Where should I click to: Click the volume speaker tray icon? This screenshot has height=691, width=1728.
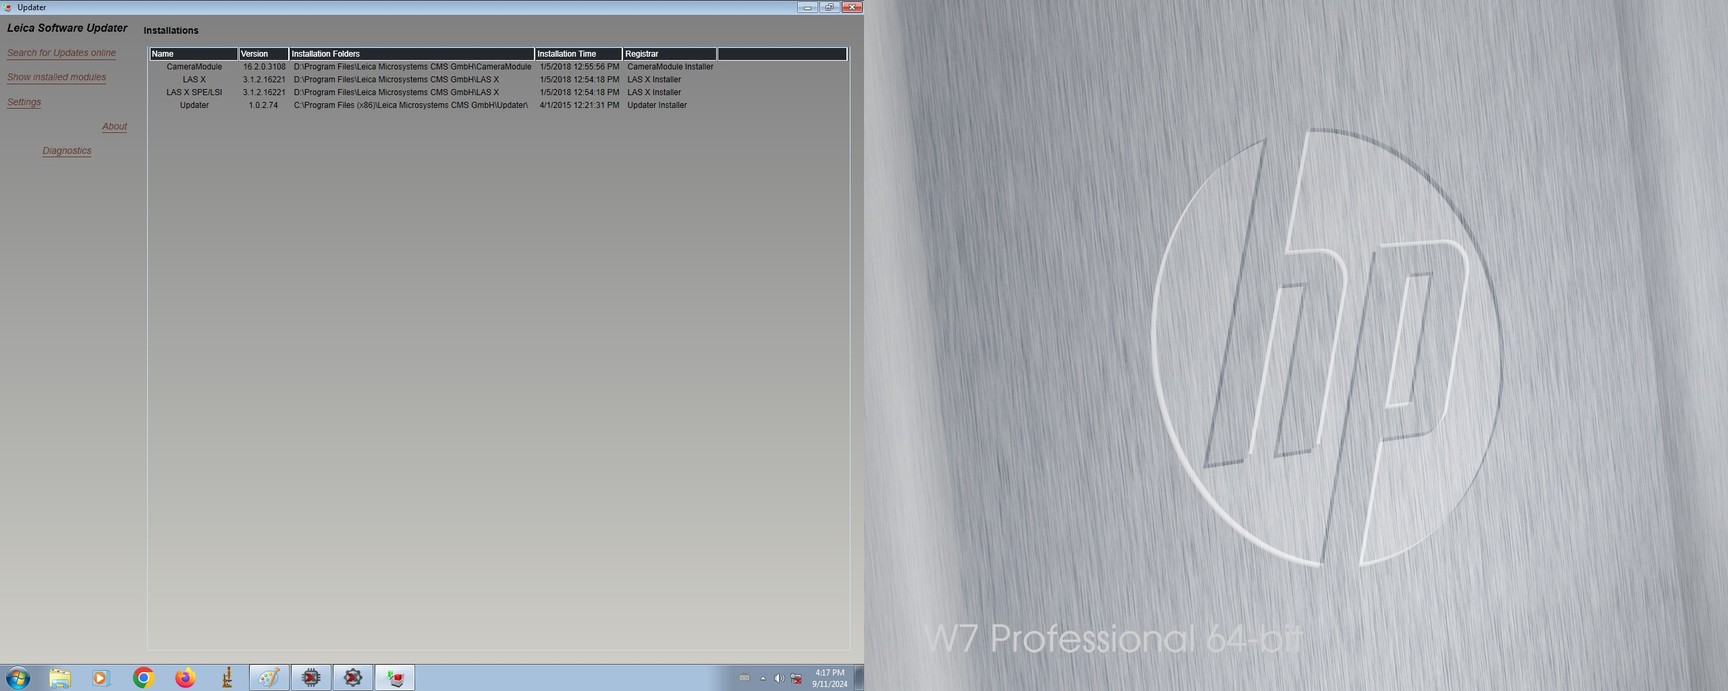(779, 678)
